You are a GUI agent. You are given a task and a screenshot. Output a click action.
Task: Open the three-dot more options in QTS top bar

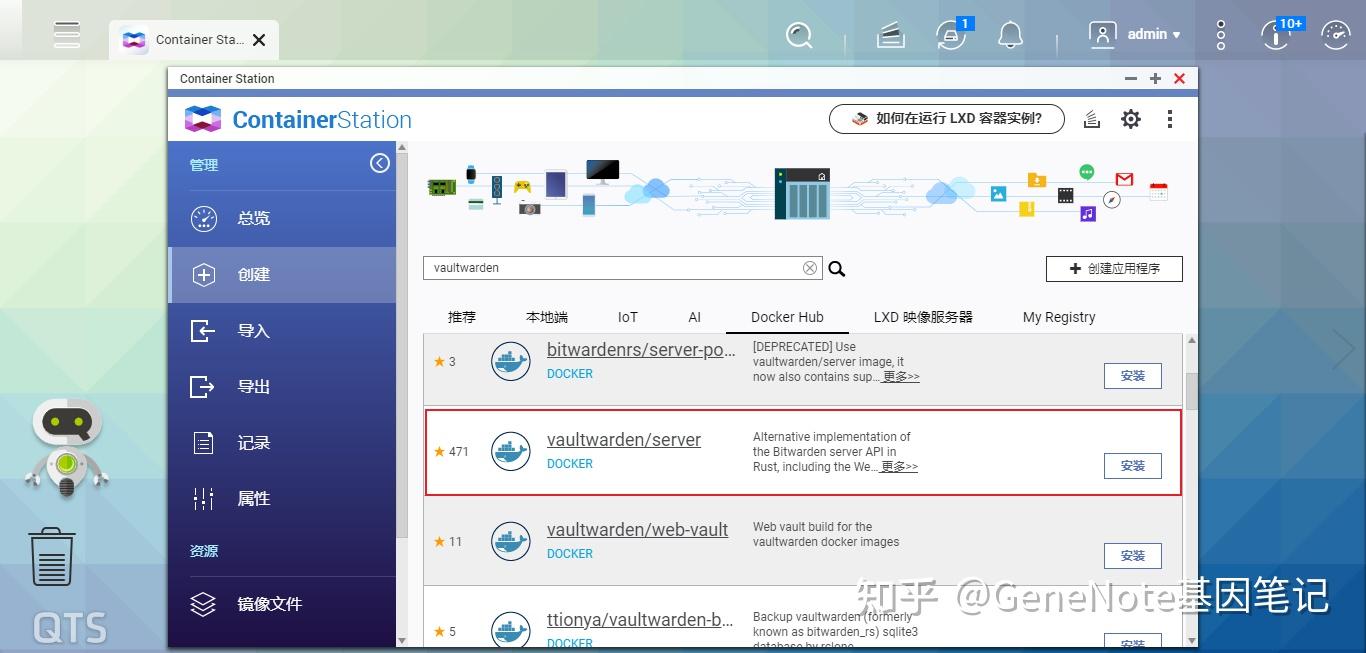pos(1220,35)
